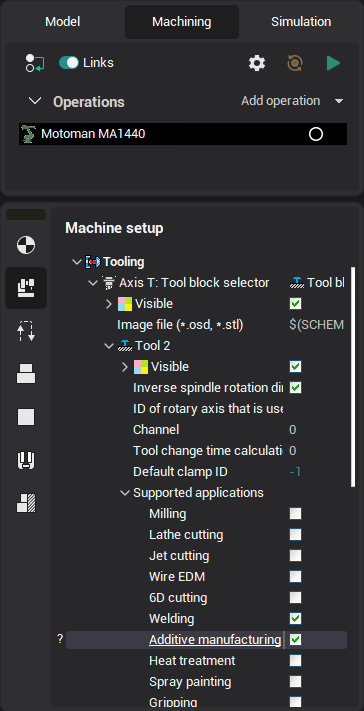Collapse Supported applications group
The width and height of the screenshot is (364, 711).
pos(125,493)
